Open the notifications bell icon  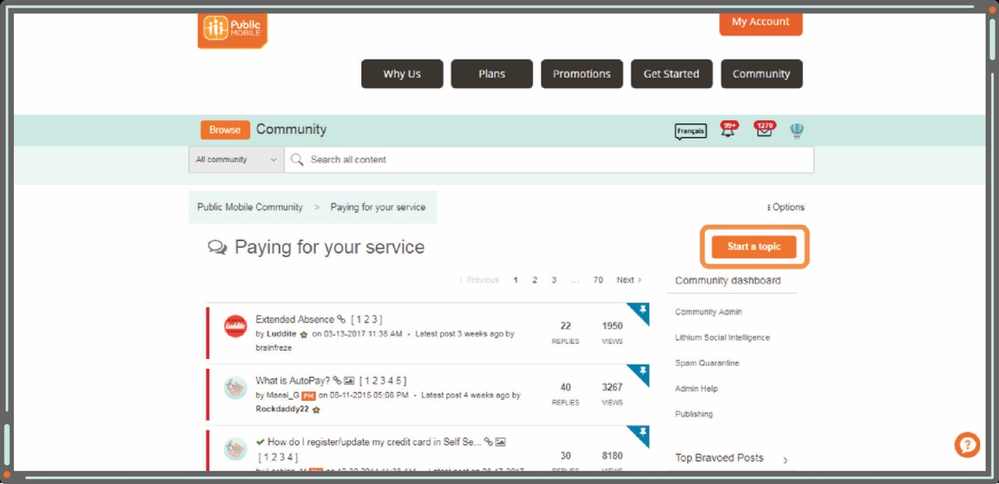coord(728,131)
